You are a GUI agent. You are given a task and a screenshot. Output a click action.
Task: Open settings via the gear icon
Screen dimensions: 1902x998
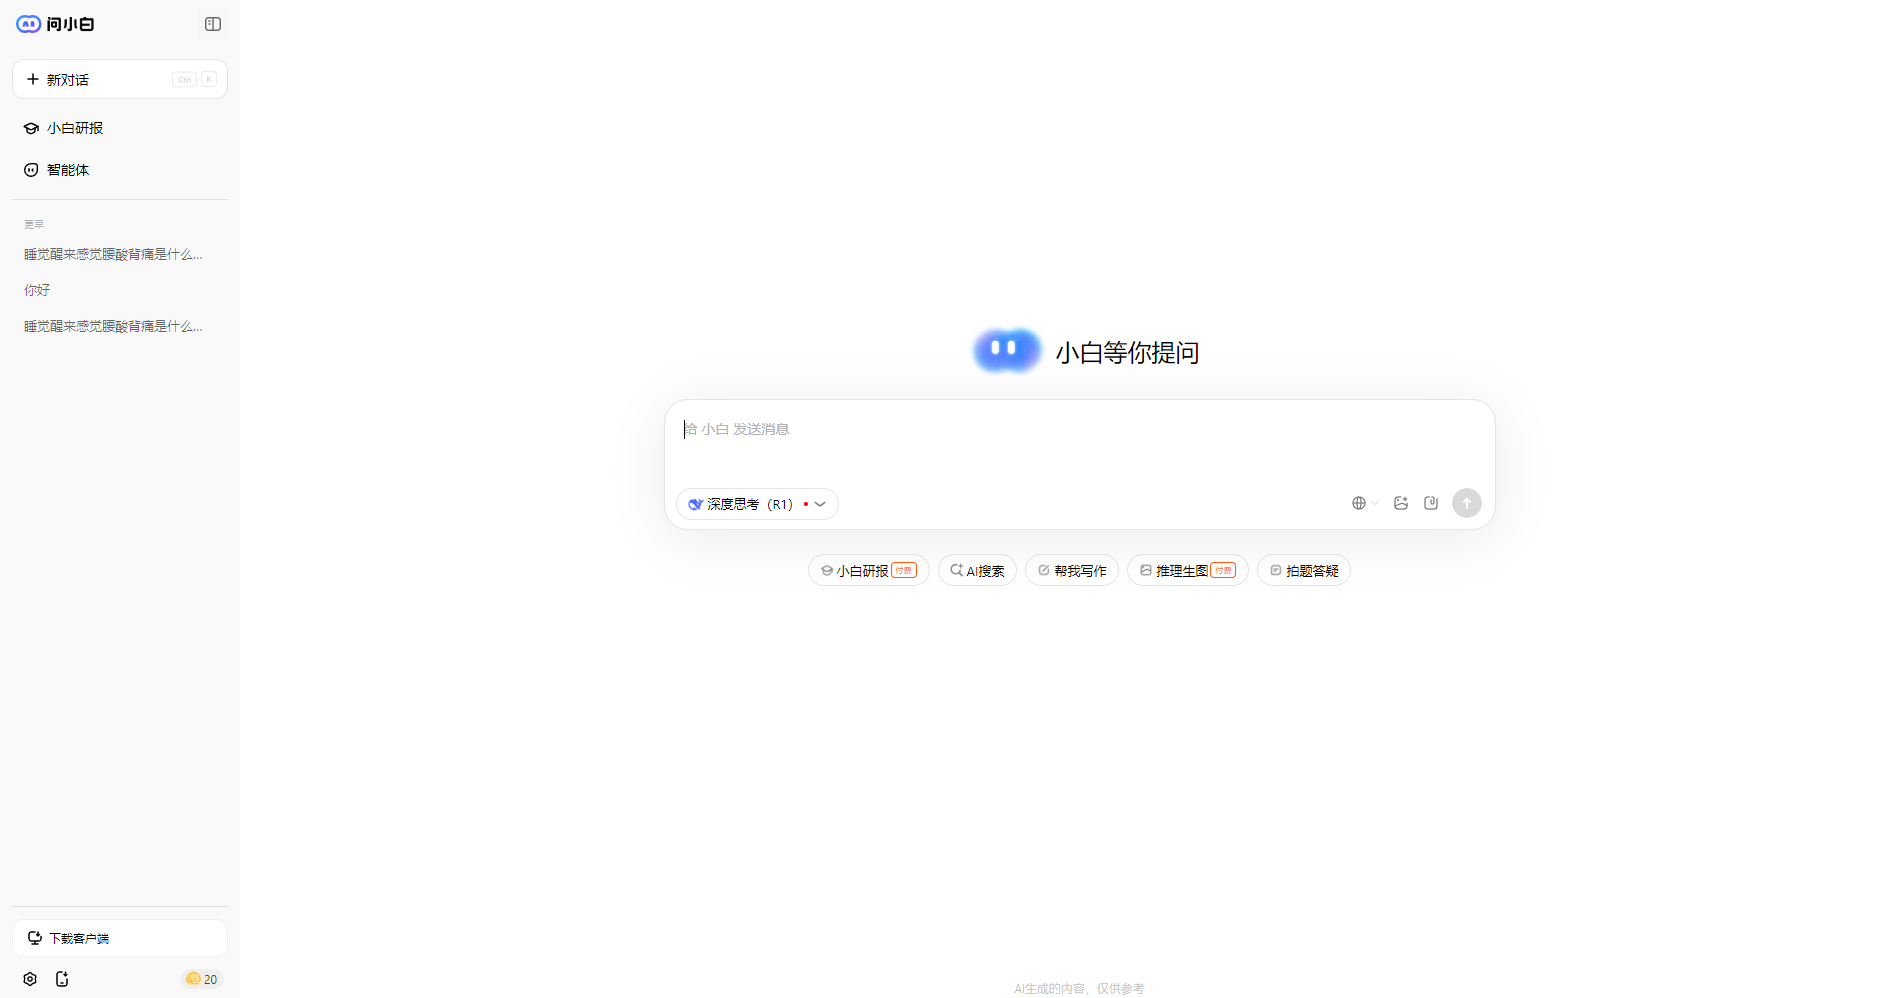pyautogui.click(x=30, y=979)
